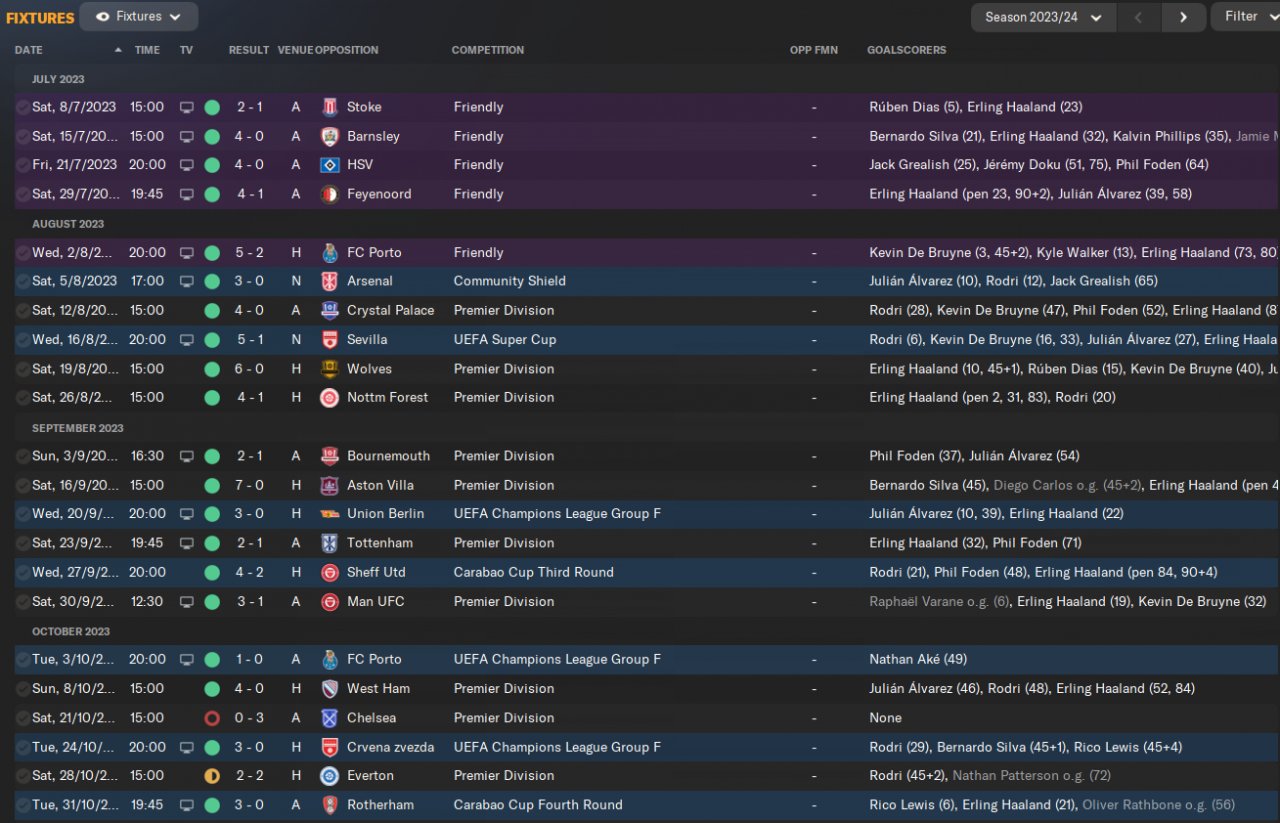Open the Man UFC club badge
The image size is (1280, 823).
330,602
